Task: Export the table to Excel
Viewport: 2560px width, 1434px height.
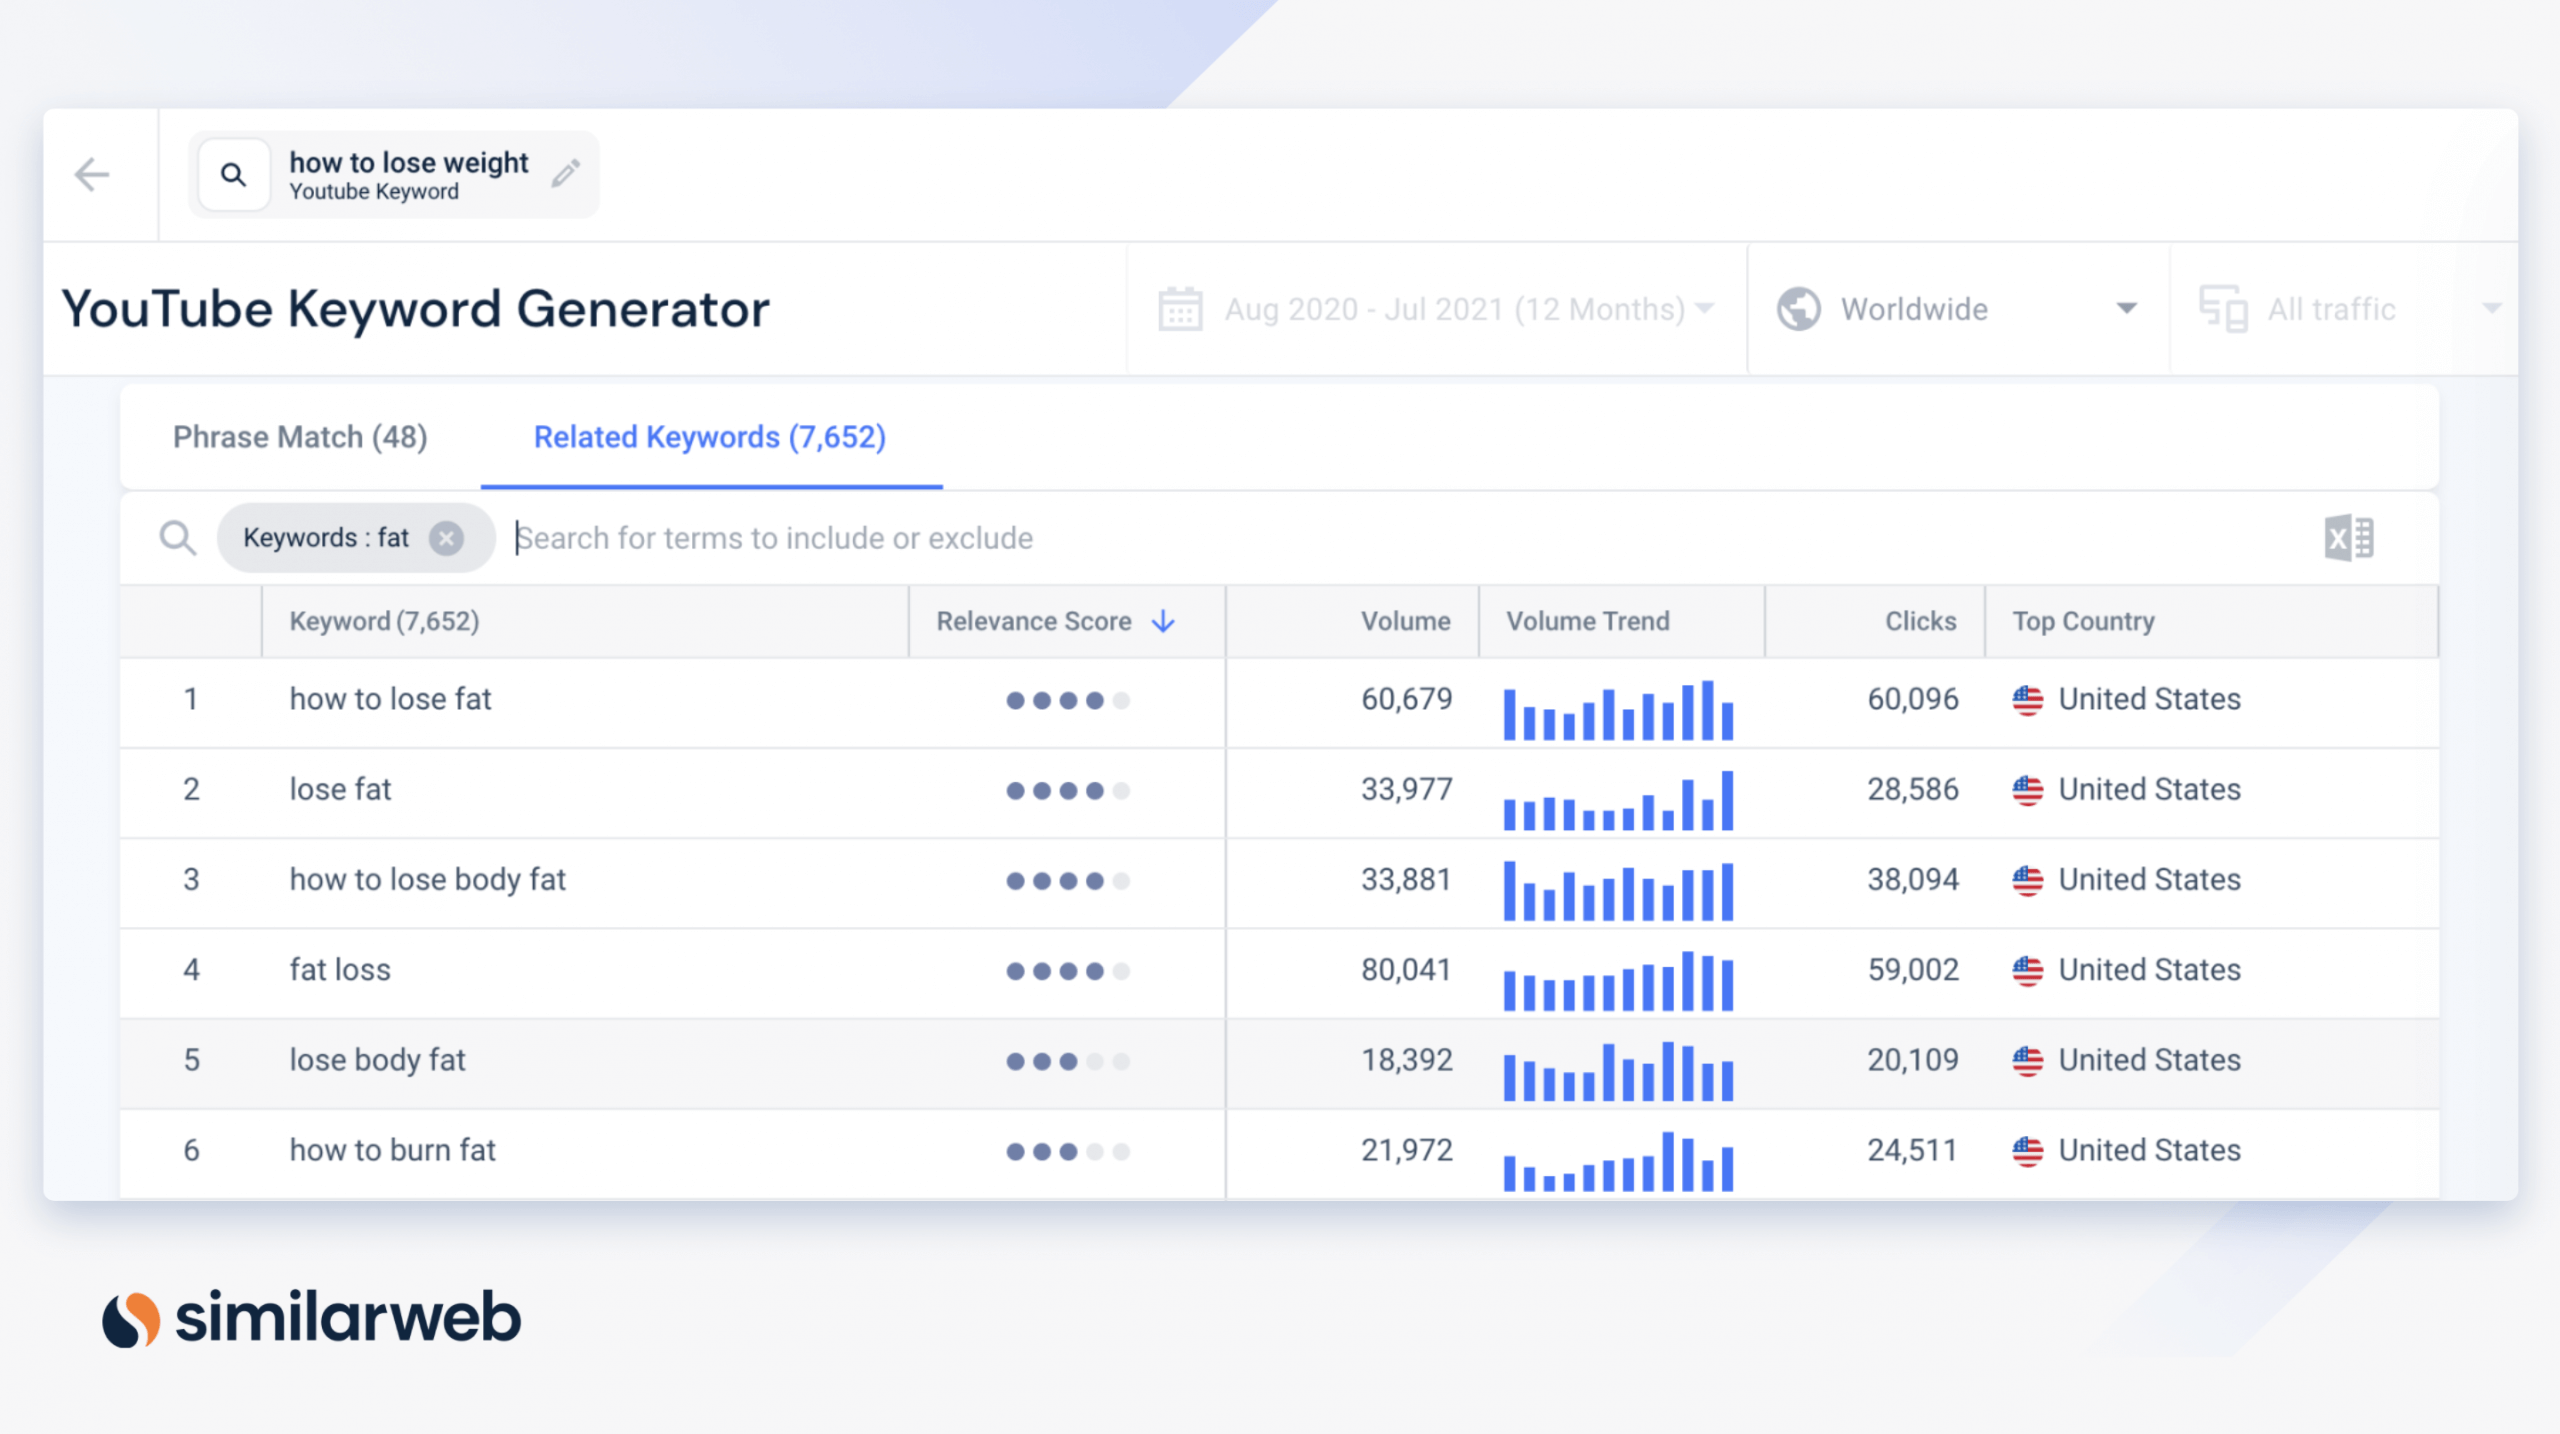Action: [x=2348, y=538]
